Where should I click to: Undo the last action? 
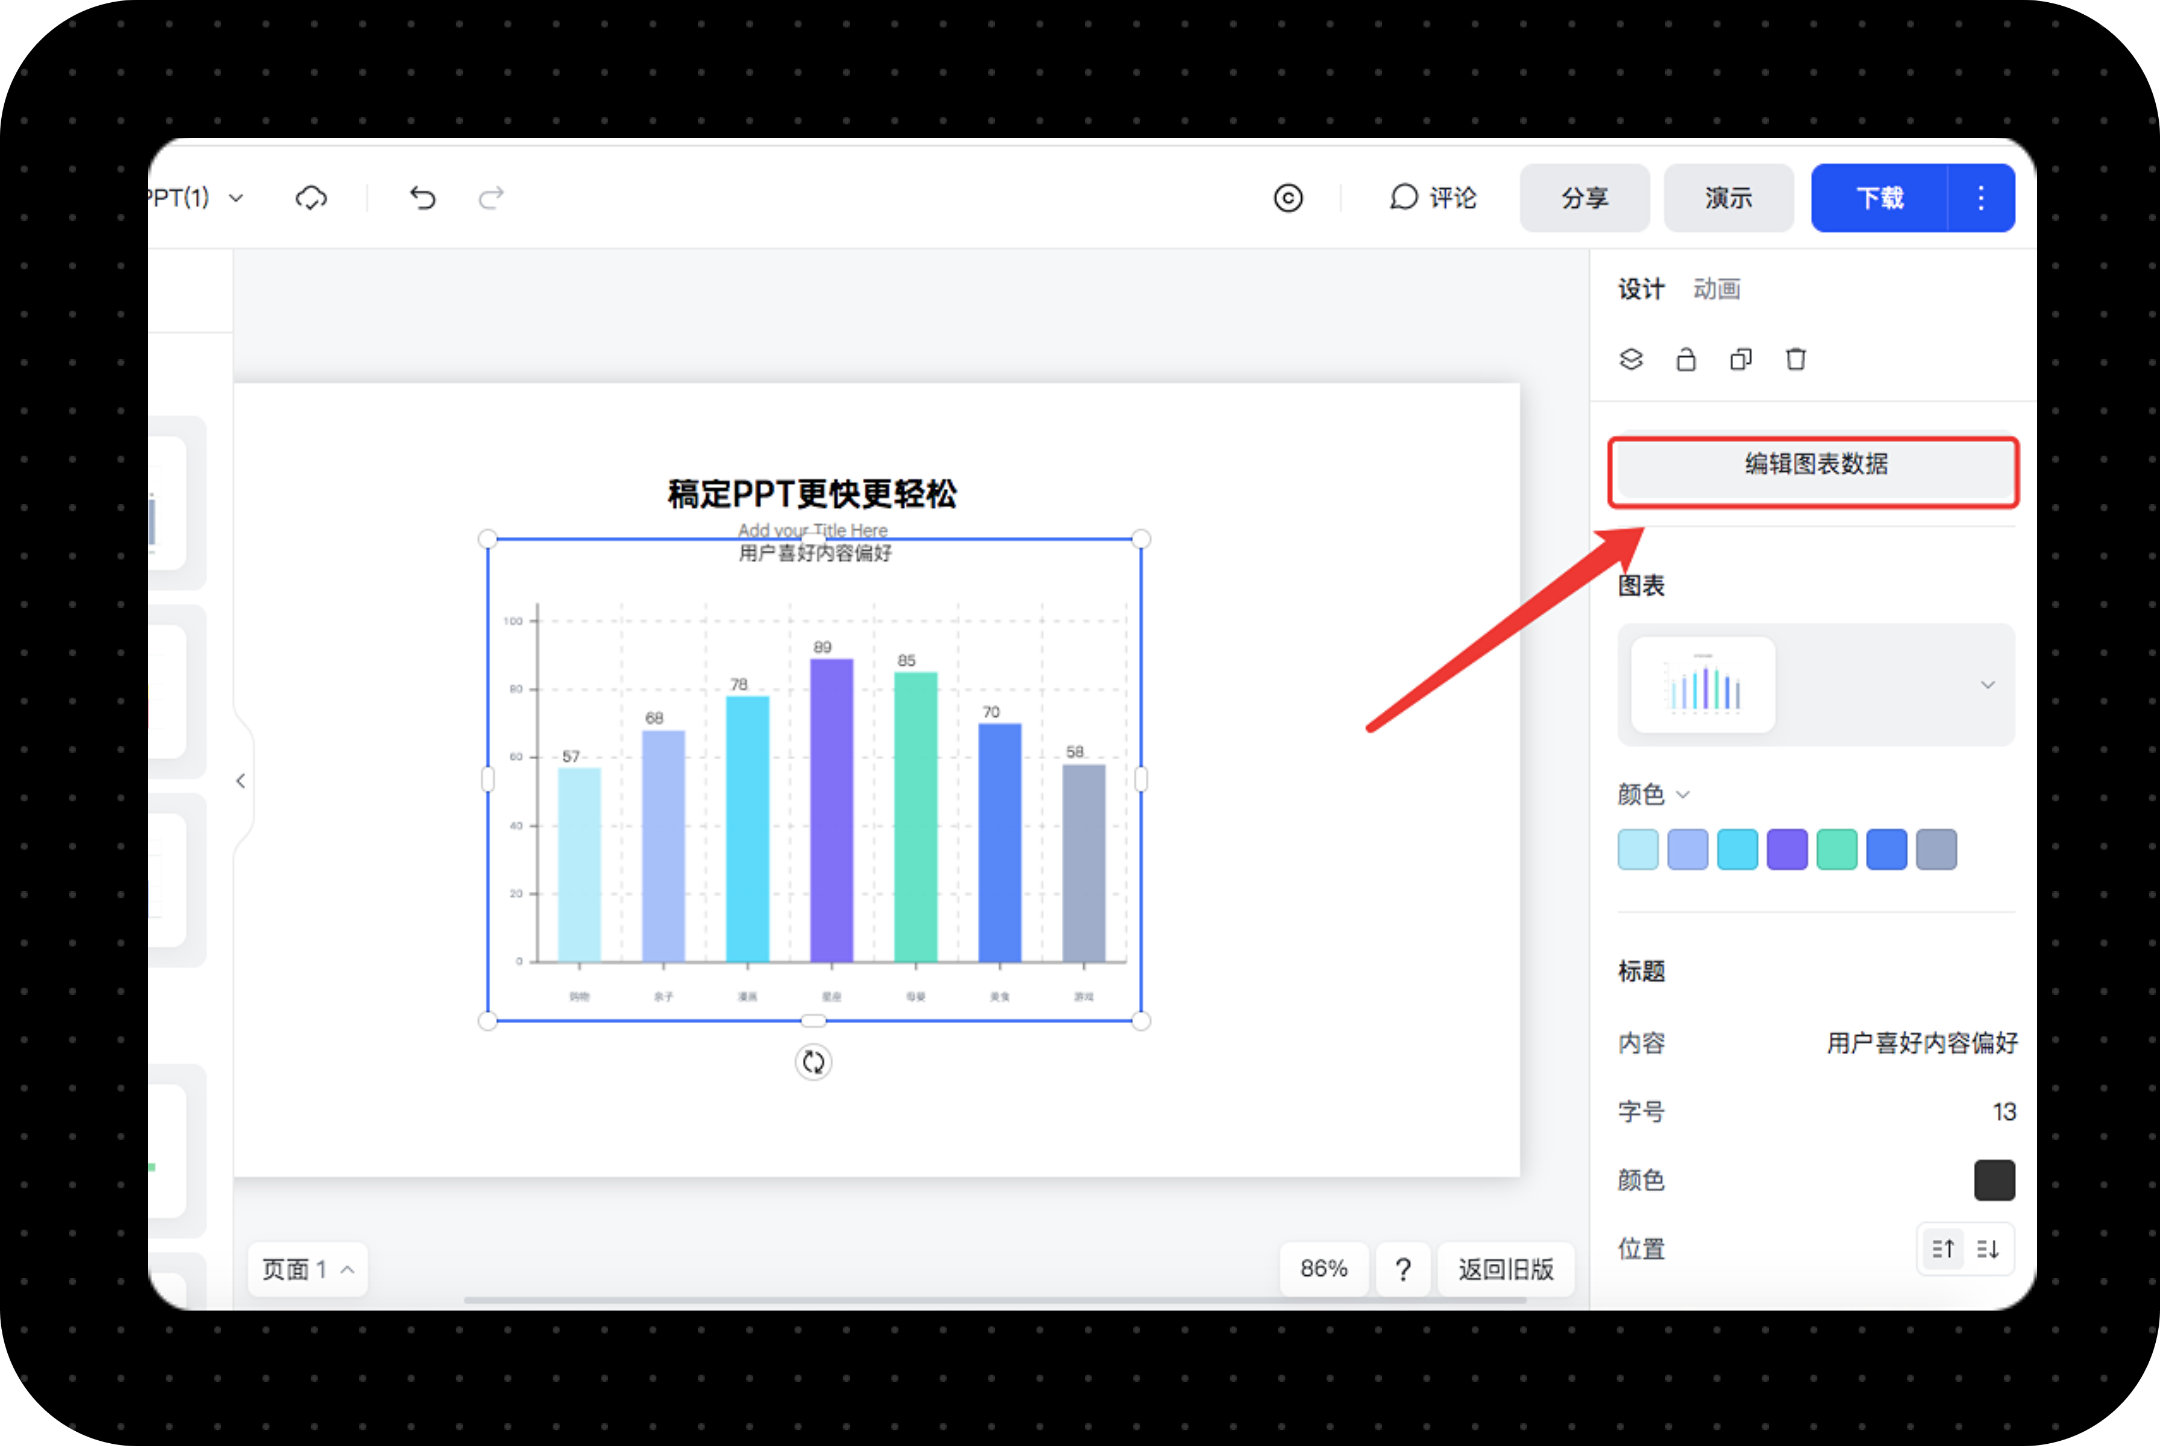point(422,198)
